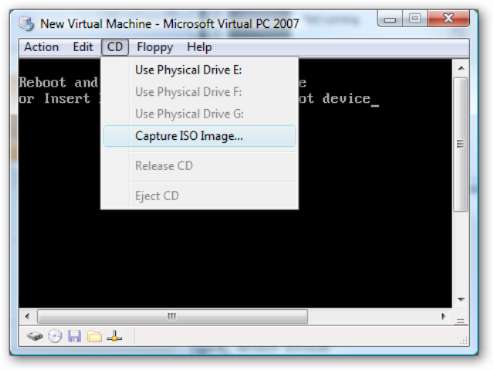493x370 pixels.
Task: Select Release CD menu entry
Action: coord(199,166)
